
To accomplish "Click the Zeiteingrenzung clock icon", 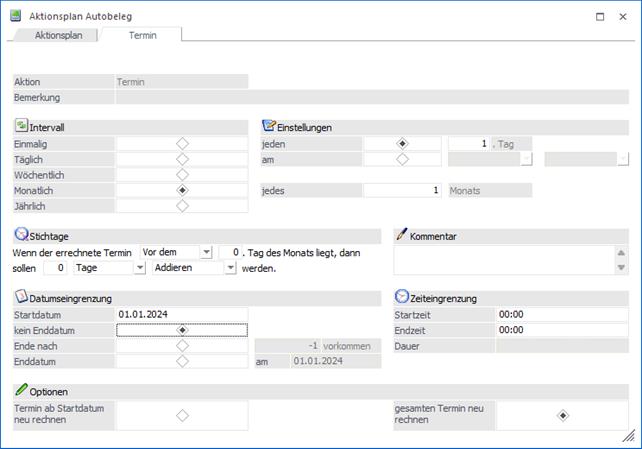I will [402, 297].
